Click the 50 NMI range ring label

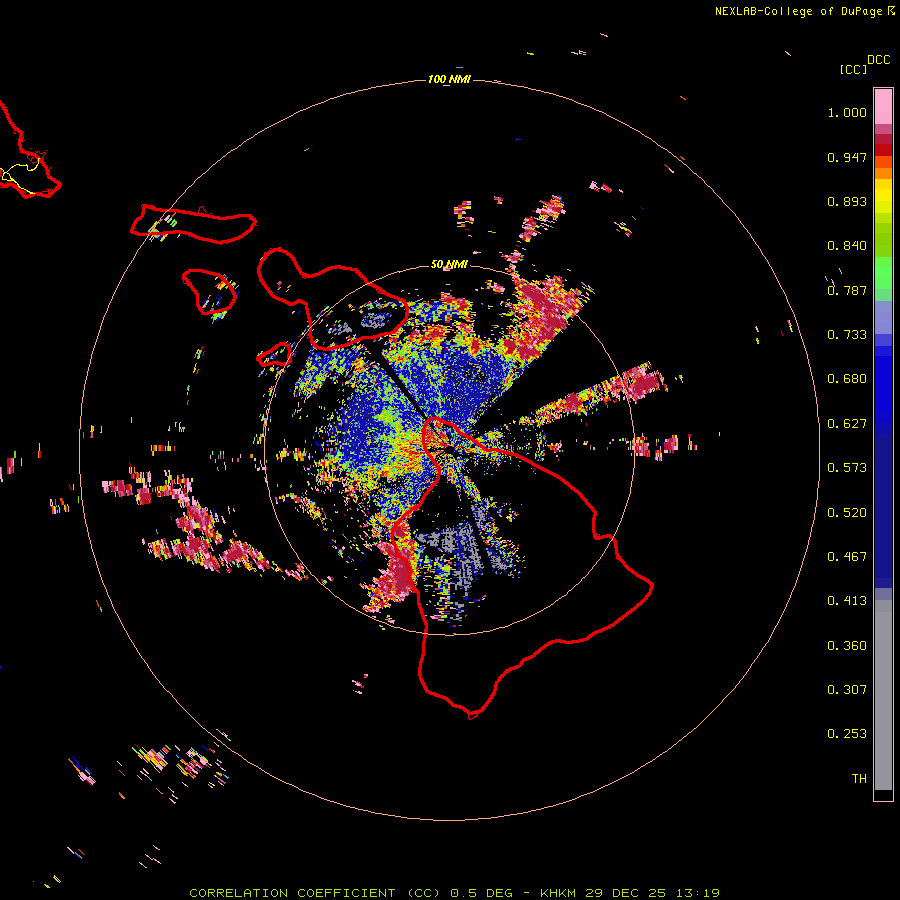tap(449, 264)
